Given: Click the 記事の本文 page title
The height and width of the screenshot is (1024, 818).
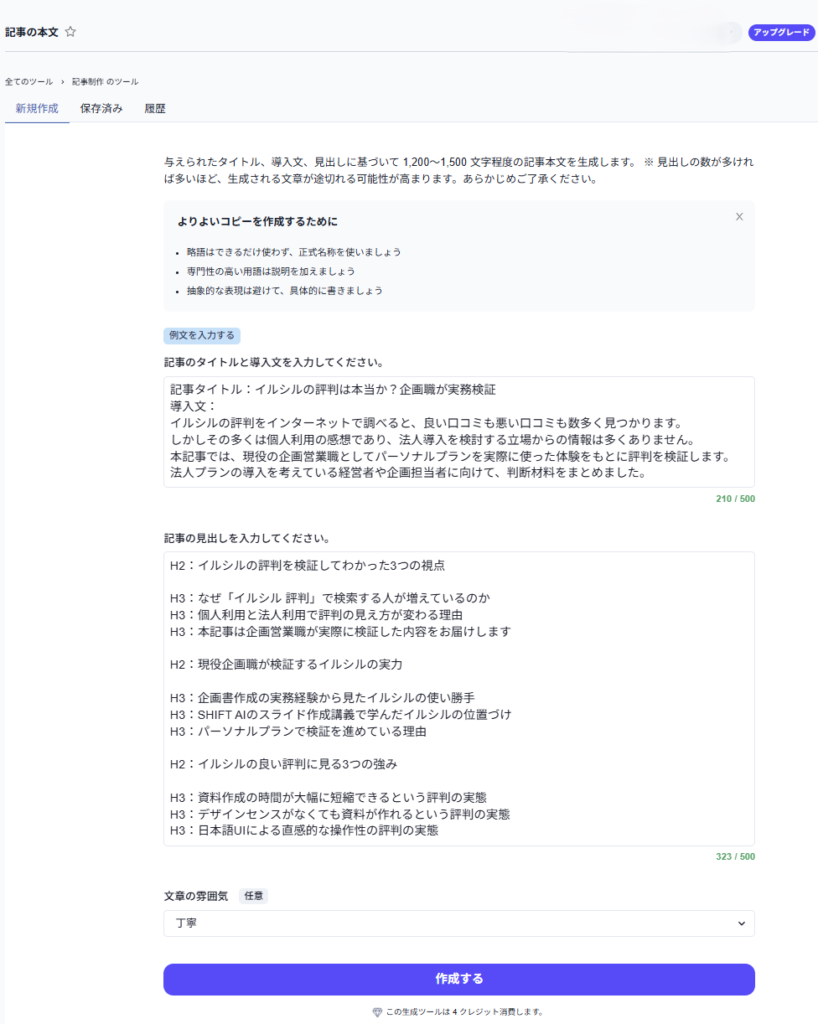Looking at the screenshot, I should coord(32,31).
